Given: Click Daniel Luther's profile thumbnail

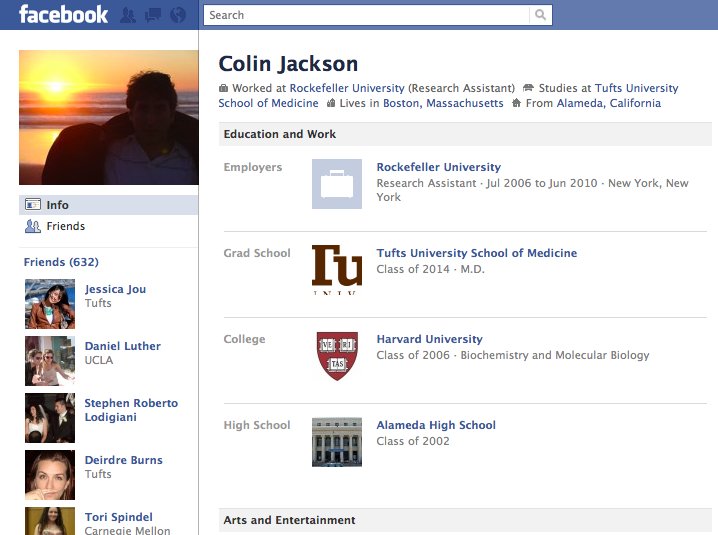Looking at the screenshot, I should [50, 361].
